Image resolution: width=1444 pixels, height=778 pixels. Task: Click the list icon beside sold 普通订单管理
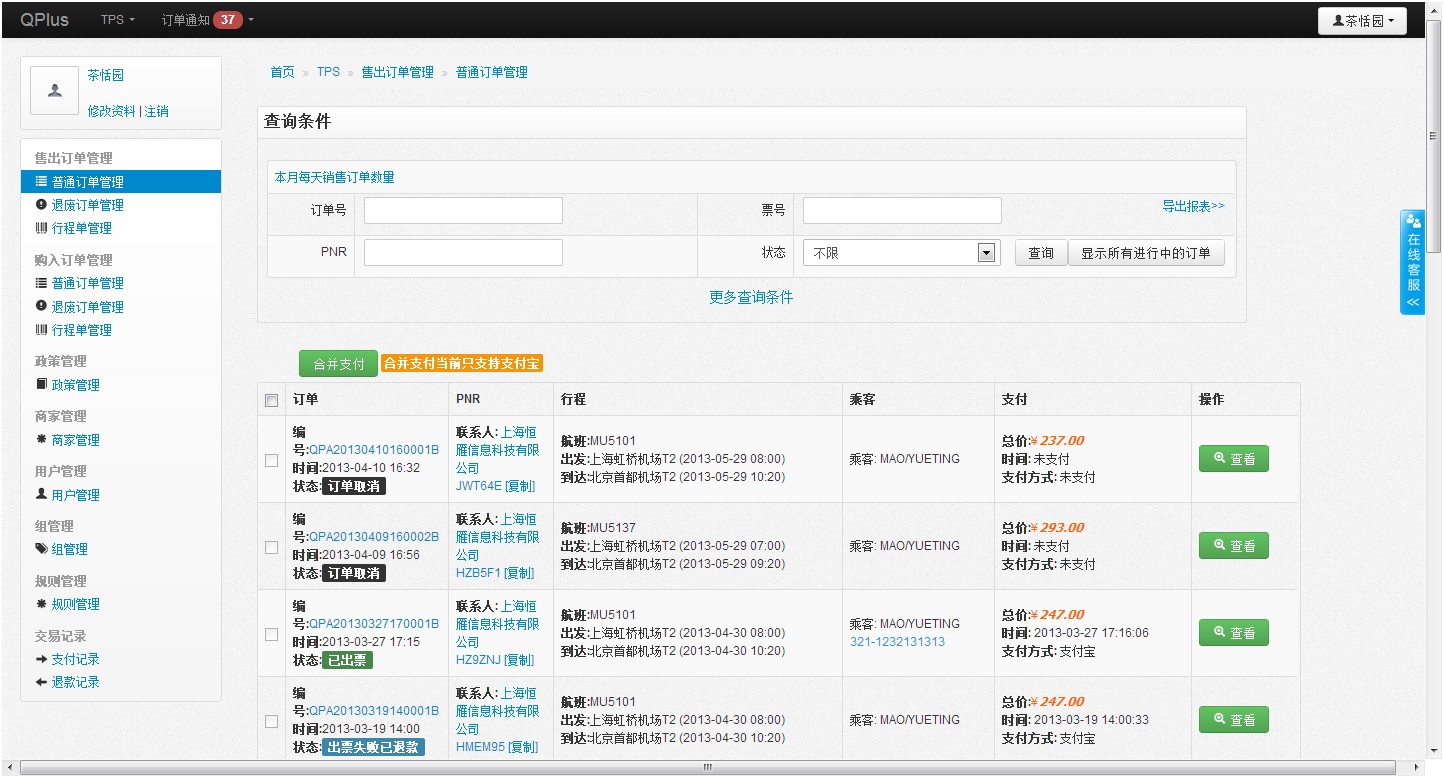tap(41, 182)
